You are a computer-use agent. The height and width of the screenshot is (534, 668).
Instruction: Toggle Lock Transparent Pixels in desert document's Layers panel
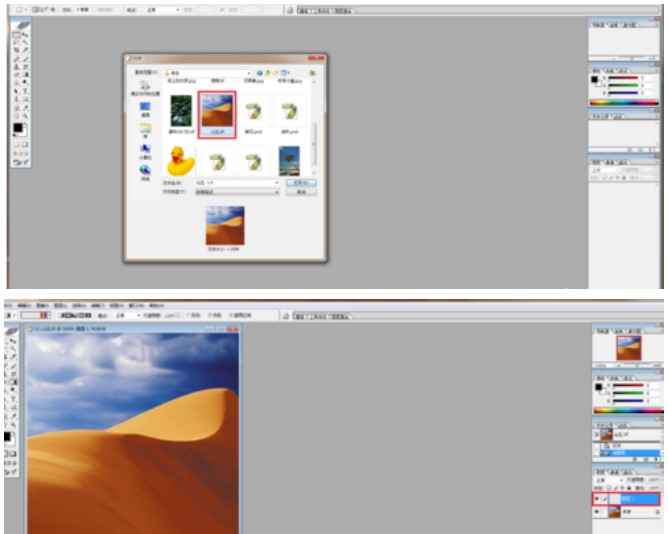pos(610,488)
